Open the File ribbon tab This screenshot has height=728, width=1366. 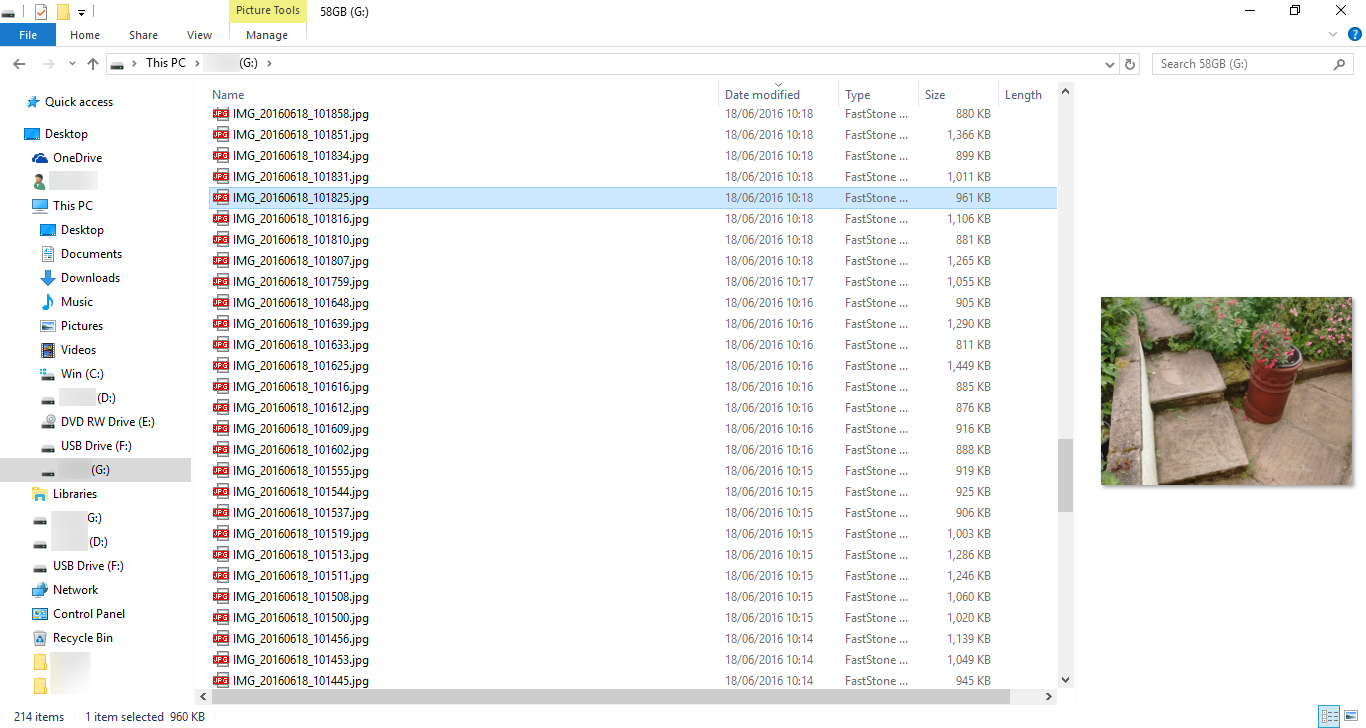[28, 35]
